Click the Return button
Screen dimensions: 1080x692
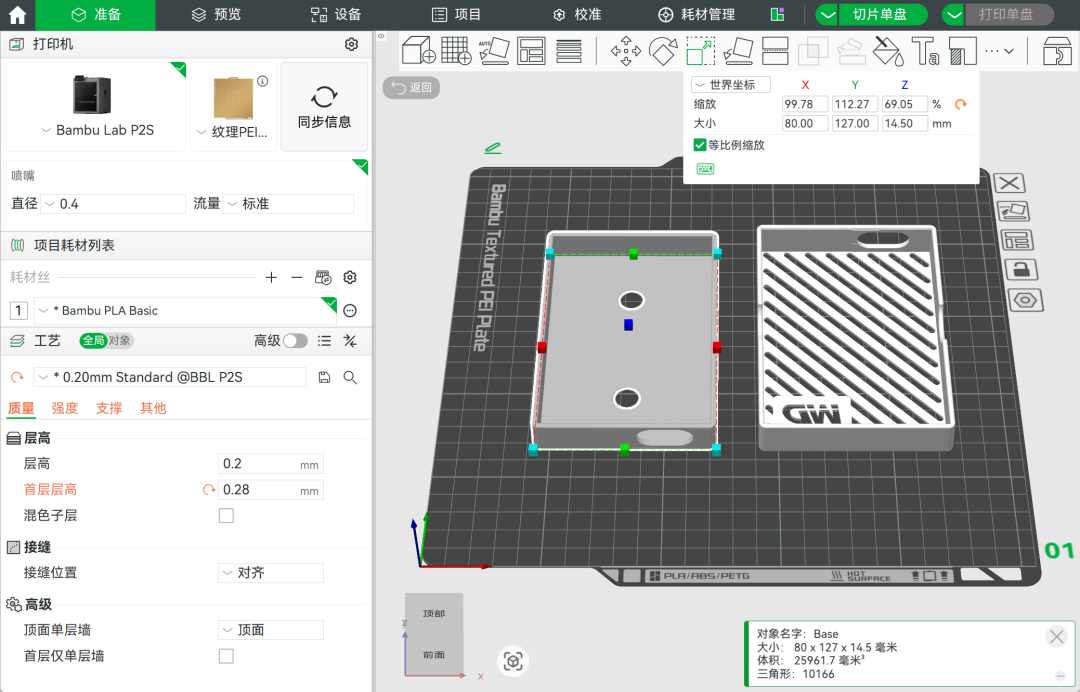(411, 87)
